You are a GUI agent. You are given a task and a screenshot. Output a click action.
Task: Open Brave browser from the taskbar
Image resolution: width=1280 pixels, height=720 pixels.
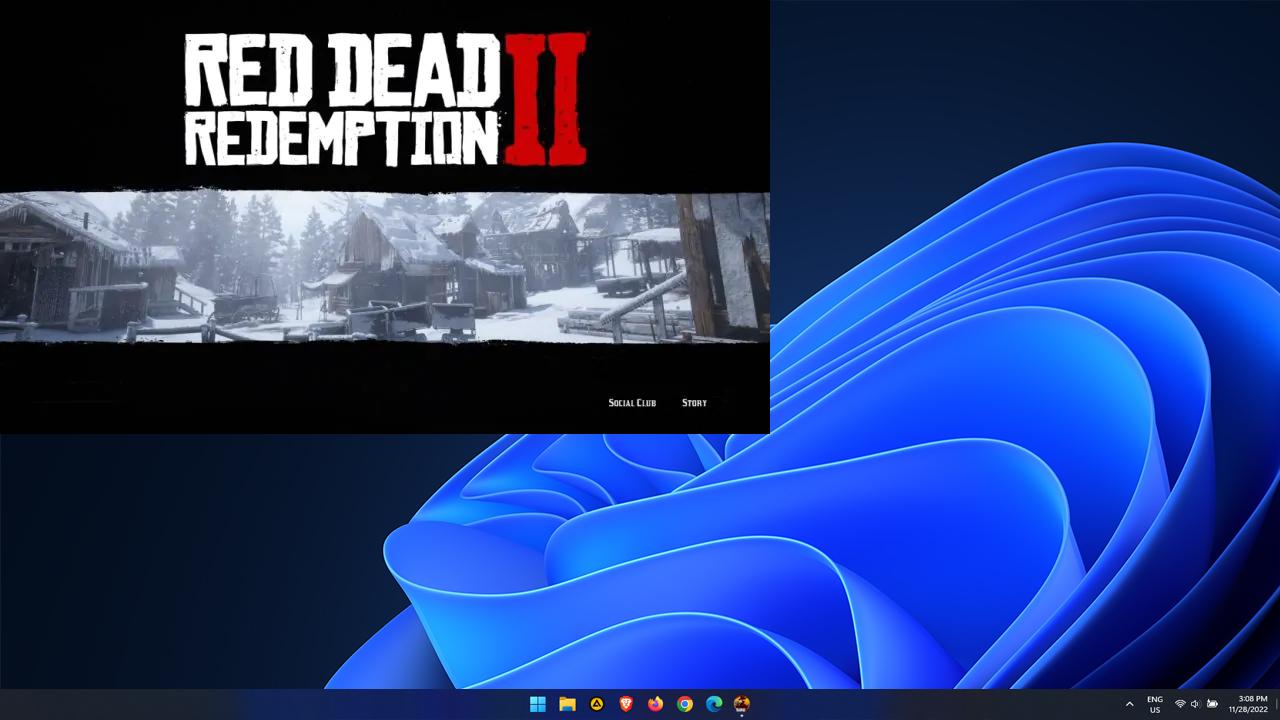click(x=626, y=704)
